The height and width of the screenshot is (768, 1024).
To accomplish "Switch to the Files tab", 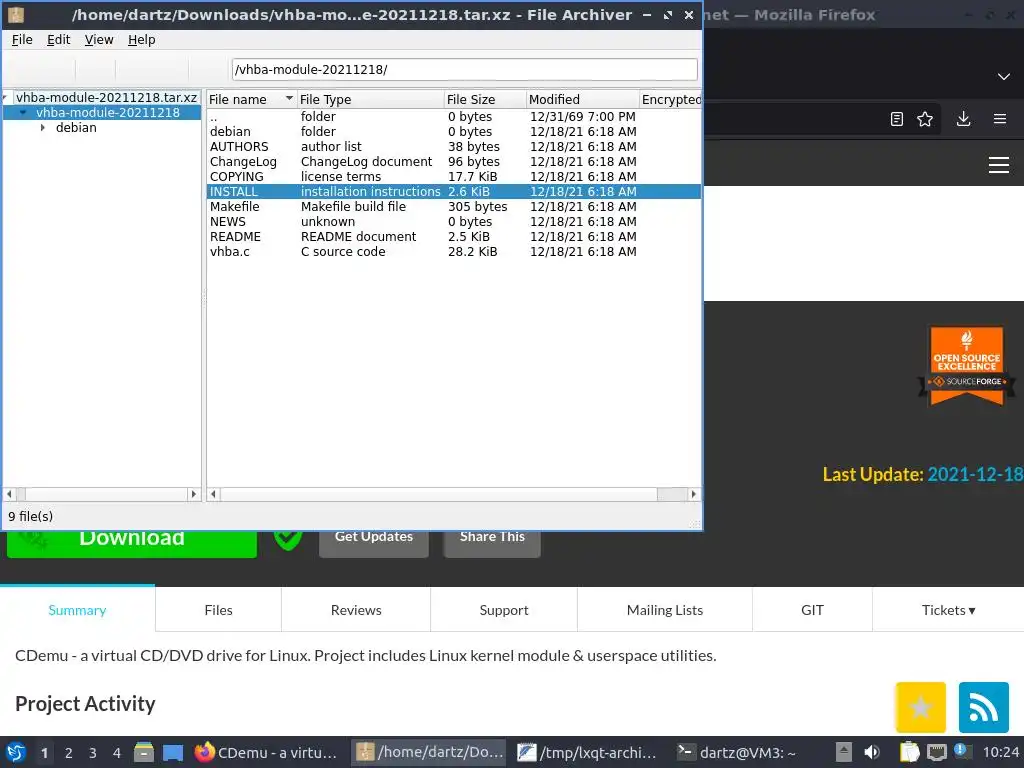I will point(218,610).
